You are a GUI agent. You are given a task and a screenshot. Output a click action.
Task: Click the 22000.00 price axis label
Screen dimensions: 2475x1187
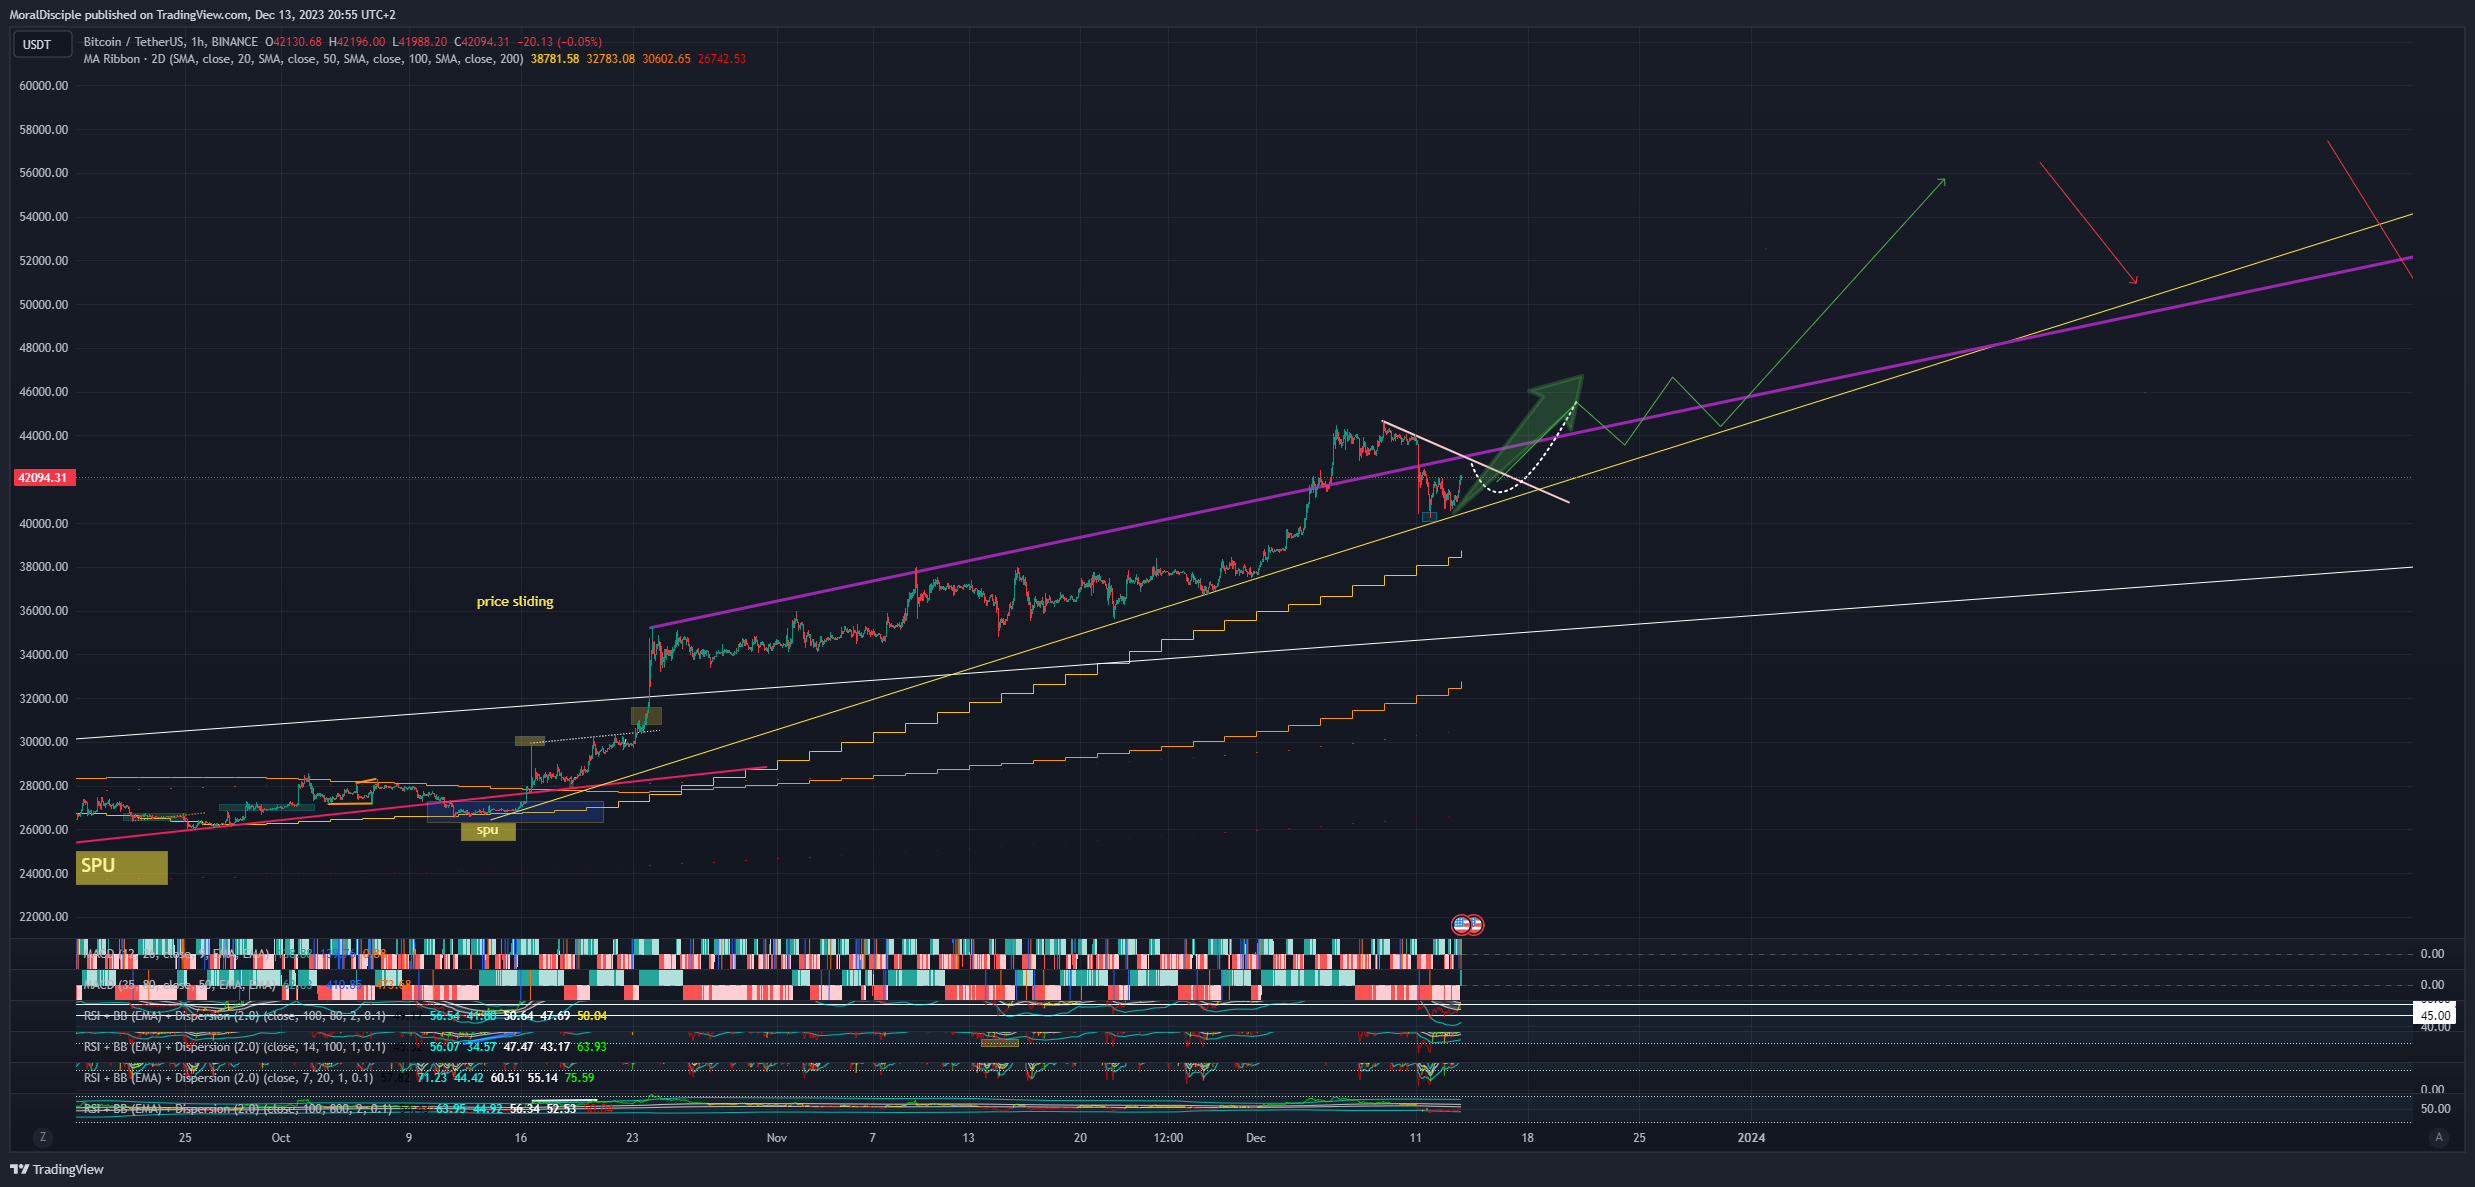(44, 917)
